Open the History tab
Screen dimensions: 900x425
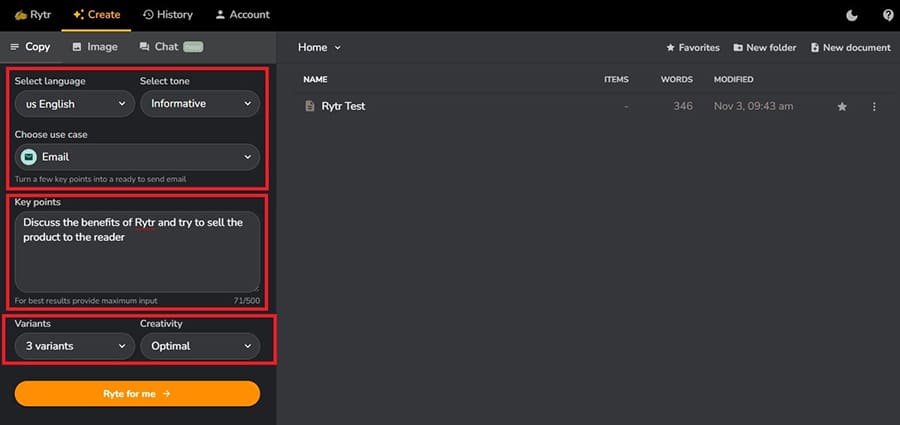(168, 15)
